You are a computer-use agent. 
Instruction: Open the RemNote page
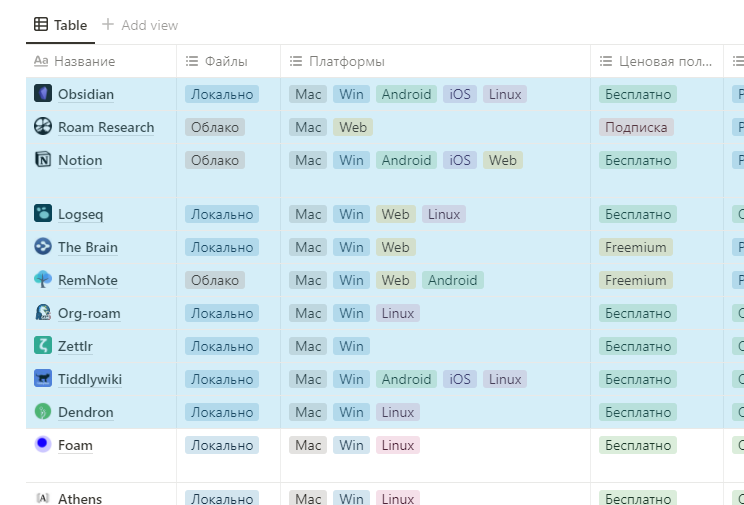click(88, 280)
